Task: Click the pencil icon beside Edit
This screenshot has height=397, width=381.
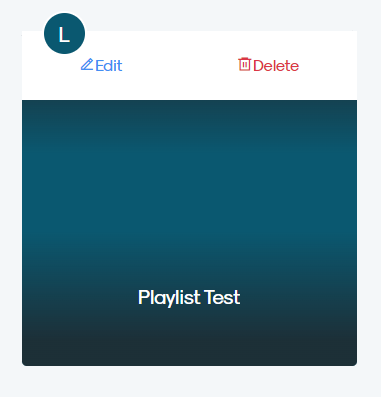Action: [87, 64]
